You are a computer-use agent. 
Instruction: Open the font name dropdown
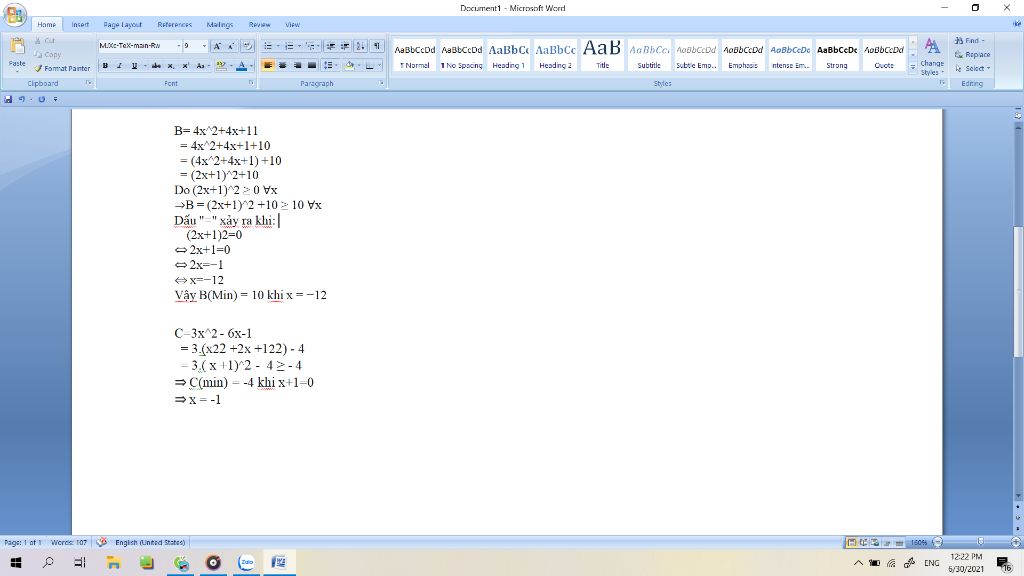178,46
